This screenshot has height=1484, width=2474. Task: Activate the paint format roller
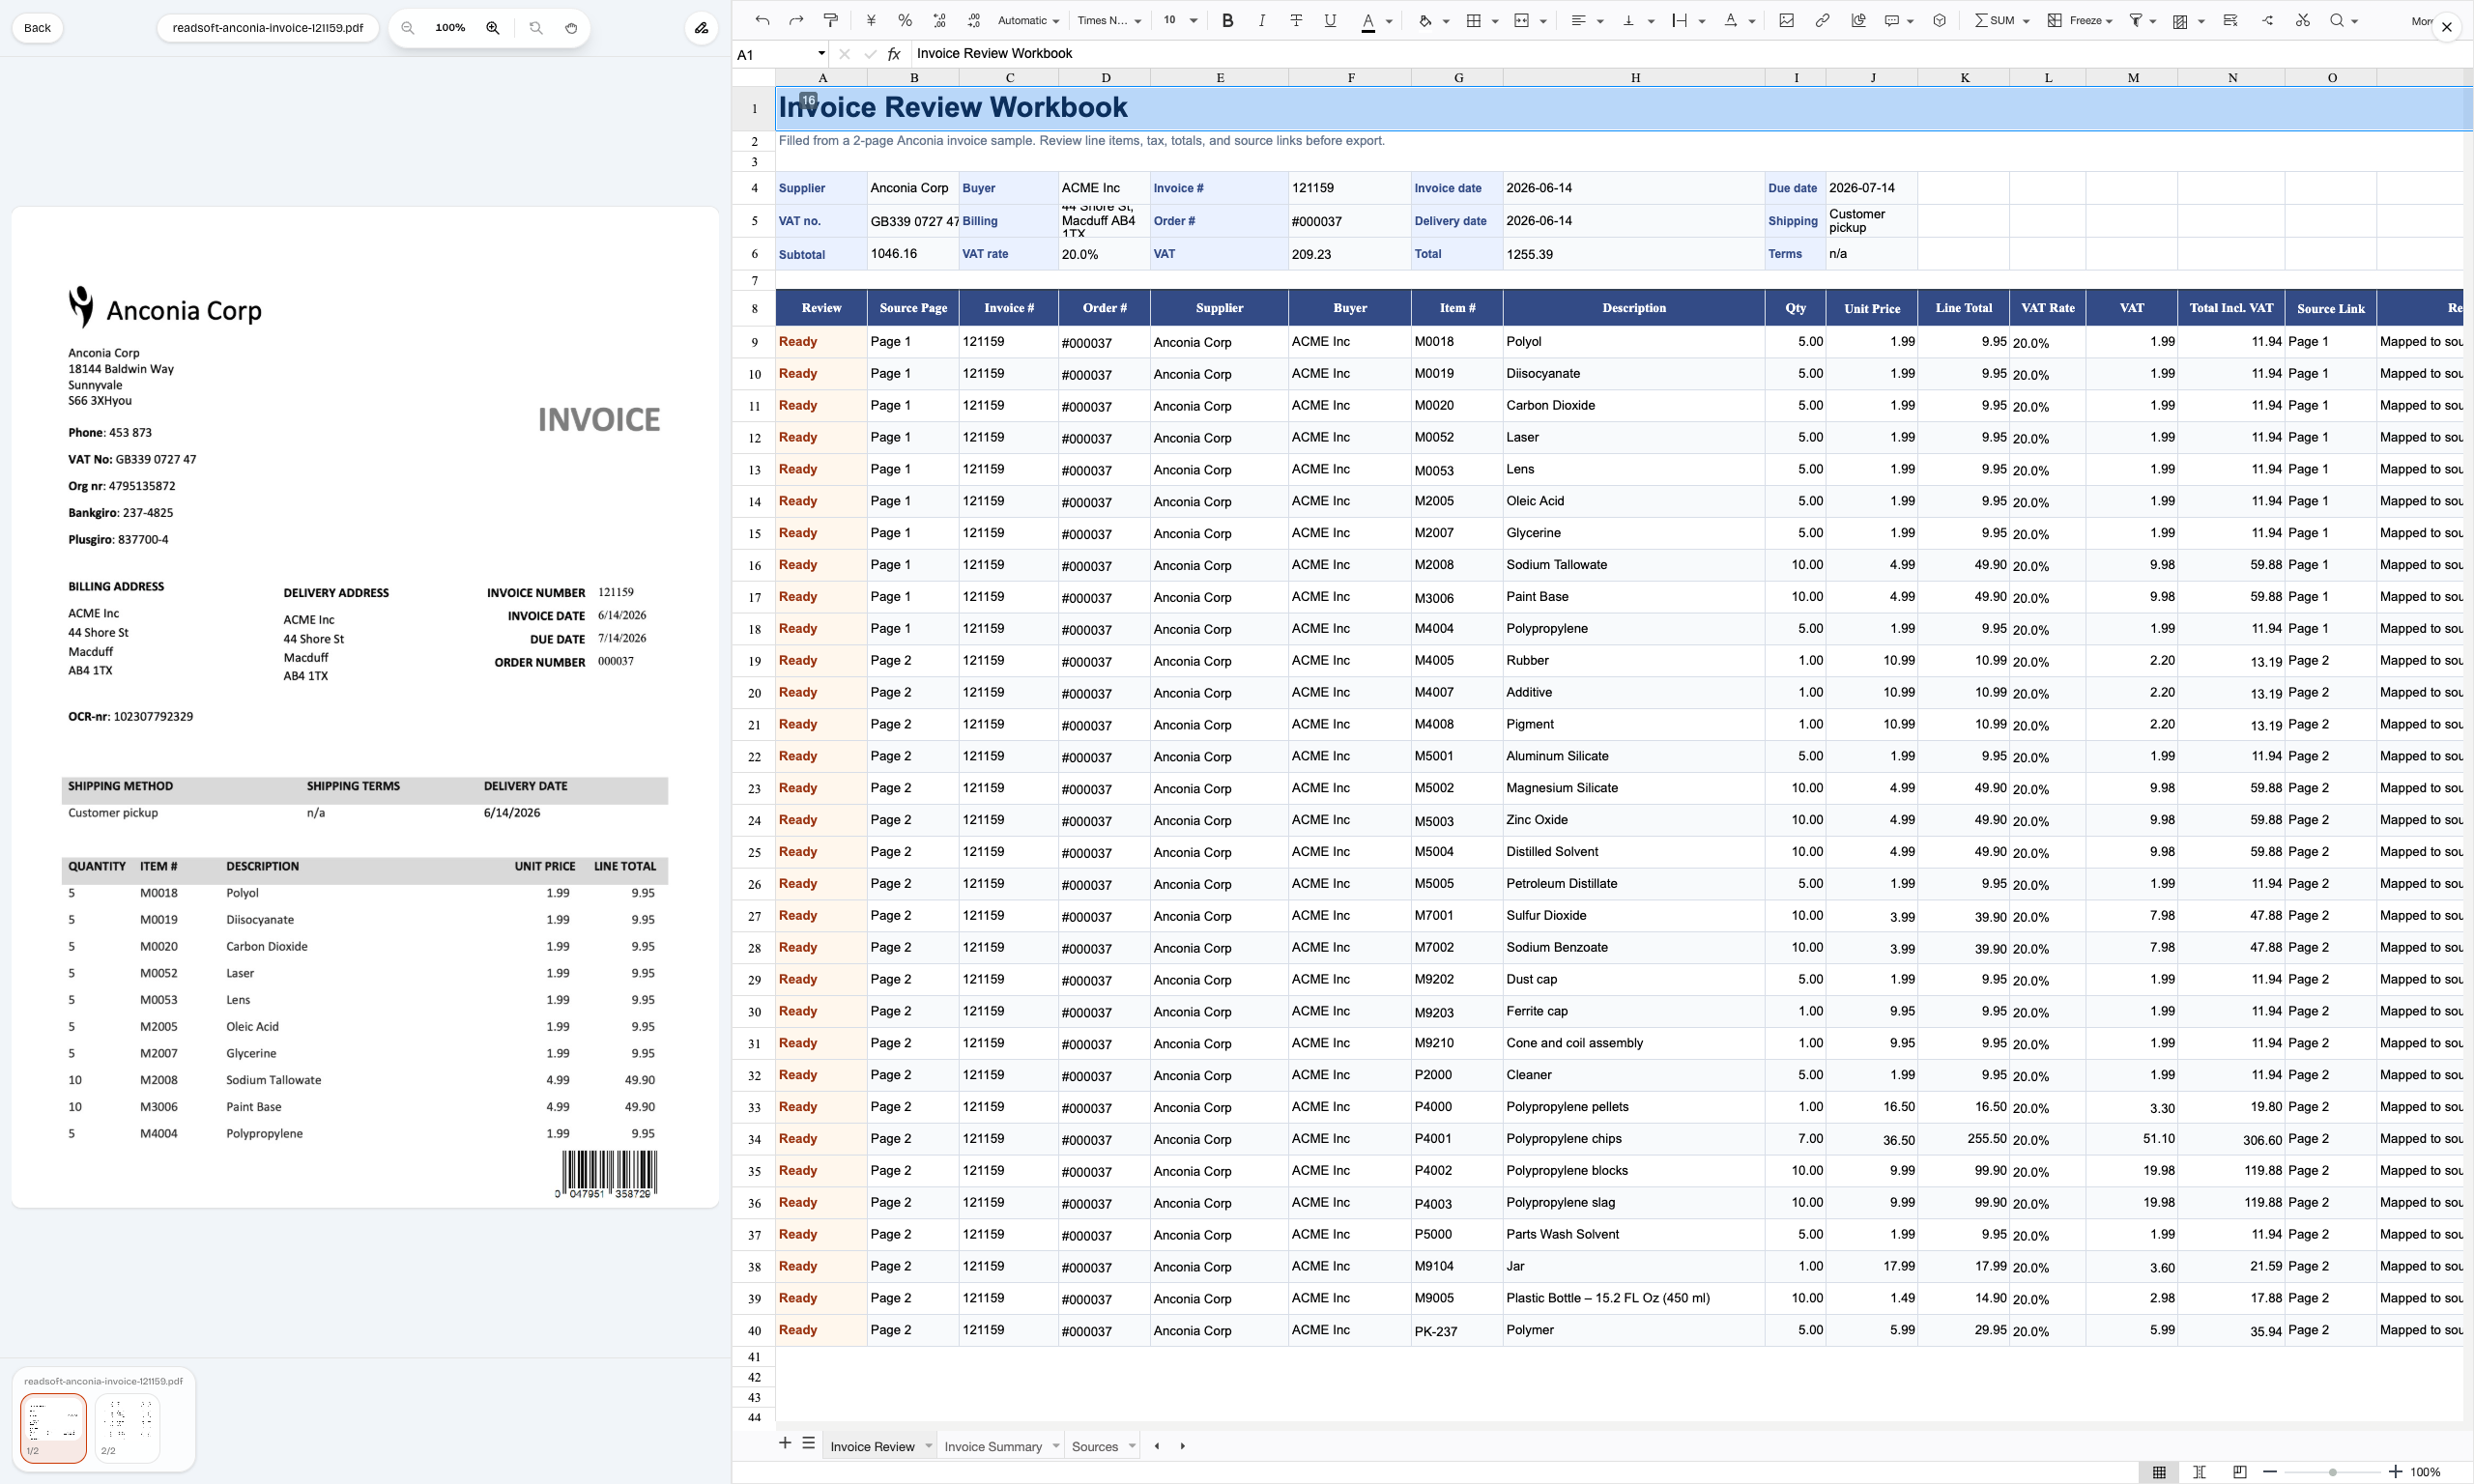point(830,20)
